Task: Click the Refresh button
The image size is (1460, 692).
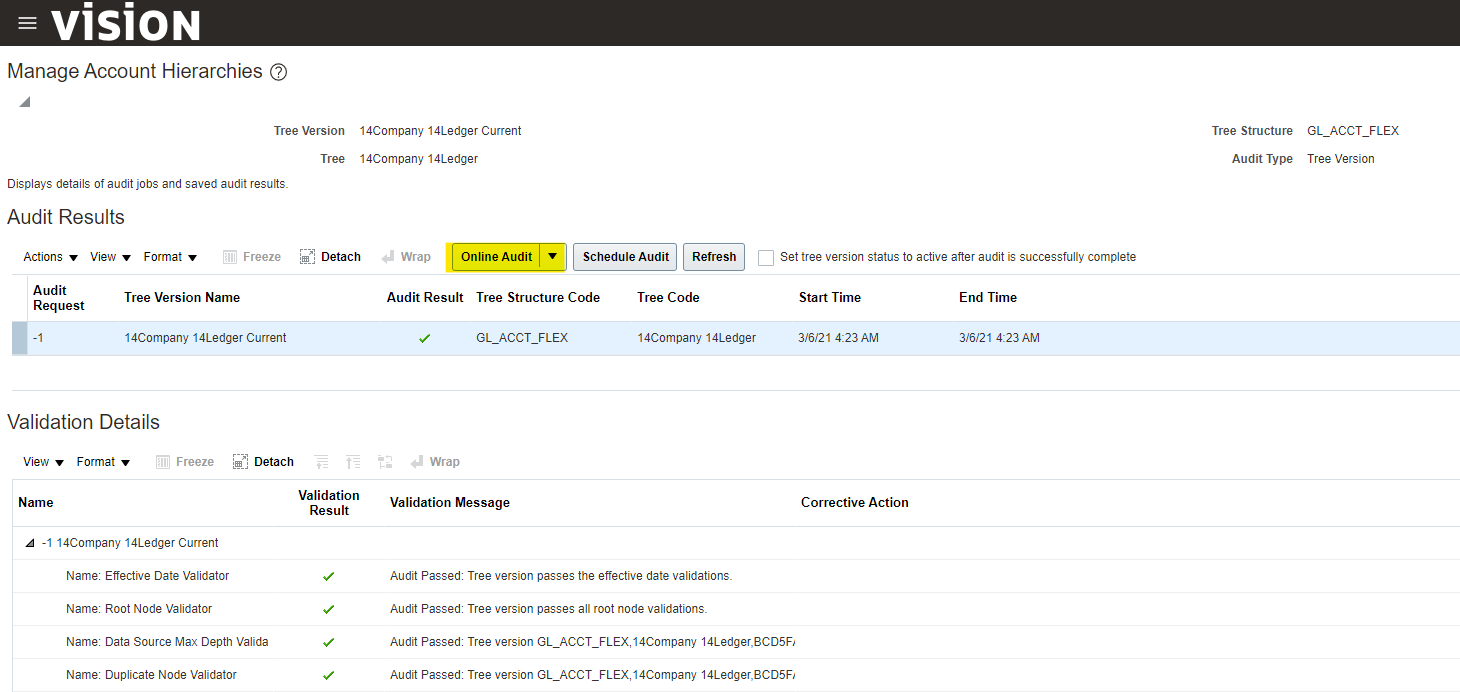Action: pyautogui.click(x=714, y=257)
